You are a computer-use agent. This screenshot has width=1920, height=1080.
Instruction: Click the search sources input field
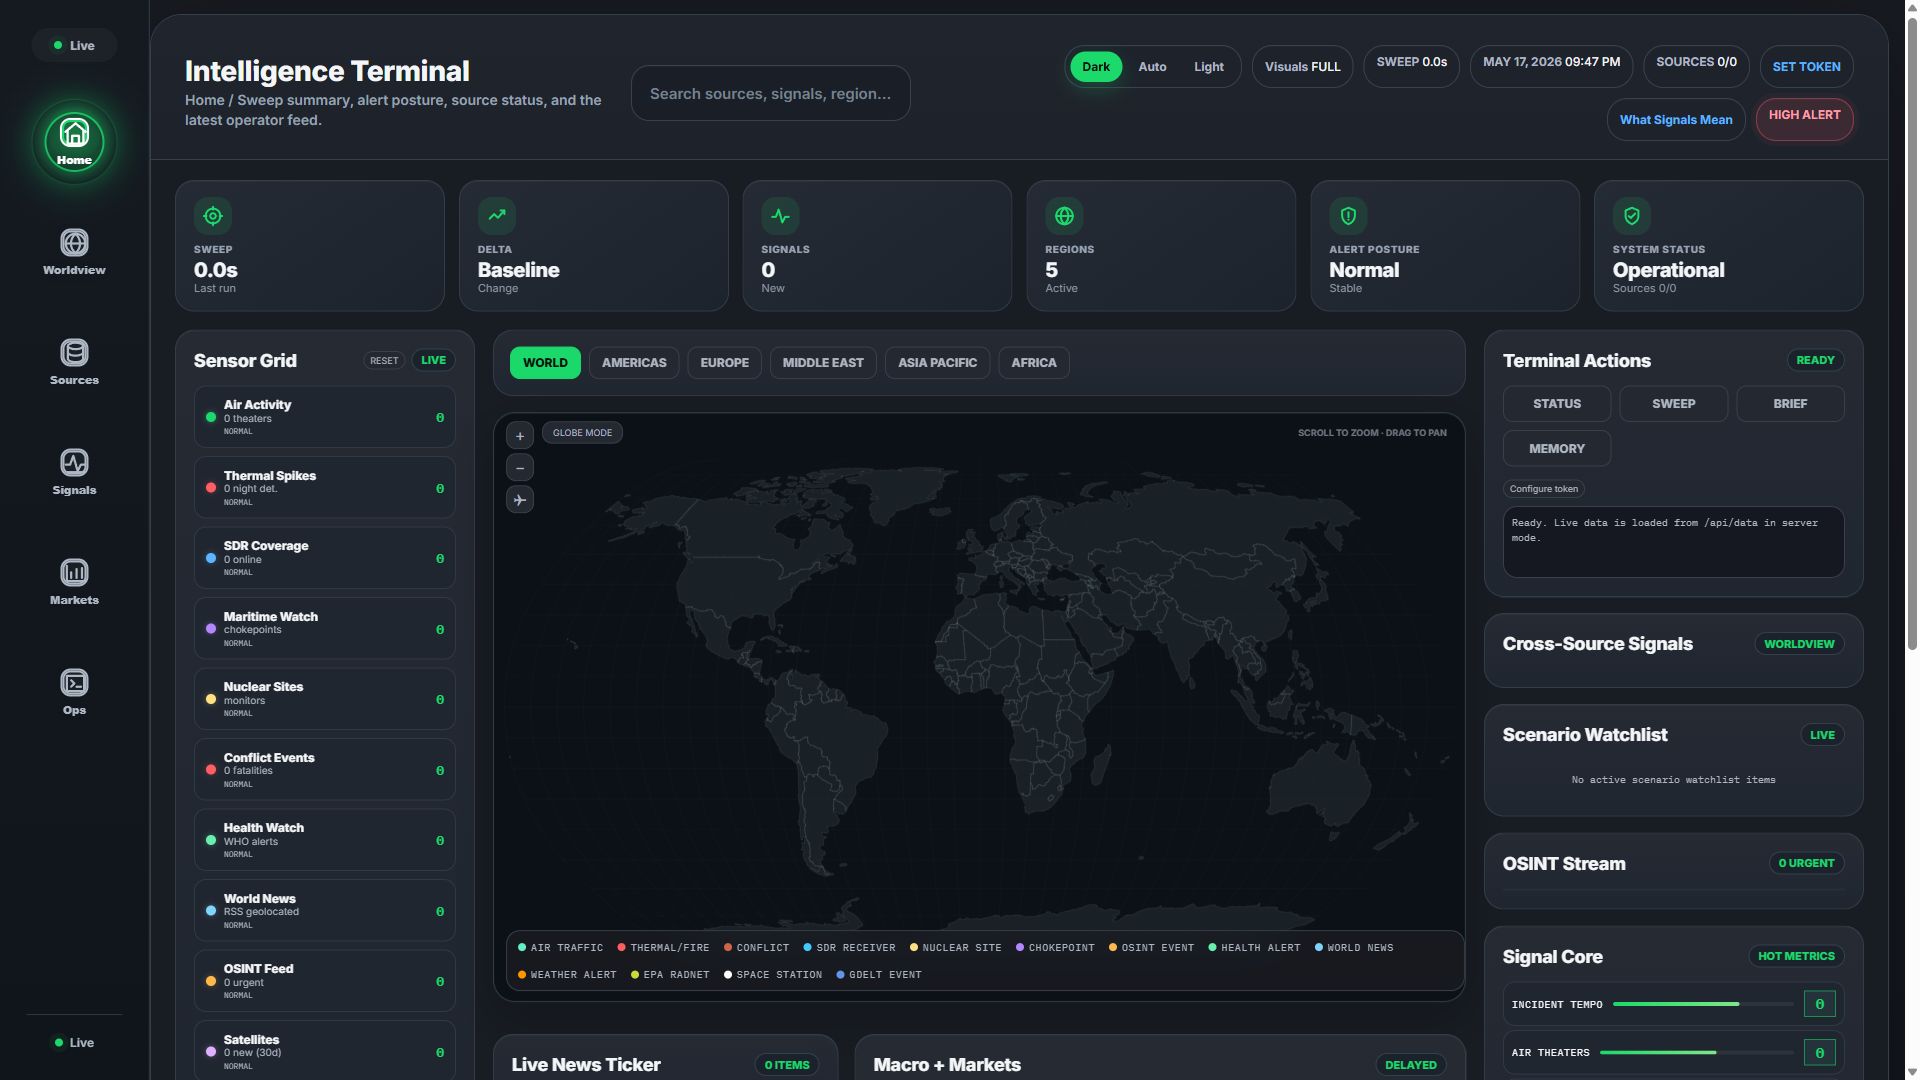point(770,93)
